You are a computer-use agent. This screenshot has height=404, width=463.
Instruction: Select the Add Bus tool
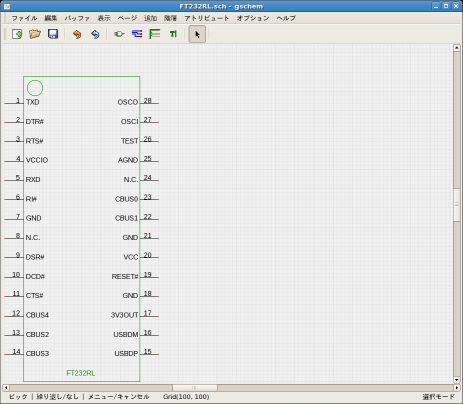pos(155,34)
